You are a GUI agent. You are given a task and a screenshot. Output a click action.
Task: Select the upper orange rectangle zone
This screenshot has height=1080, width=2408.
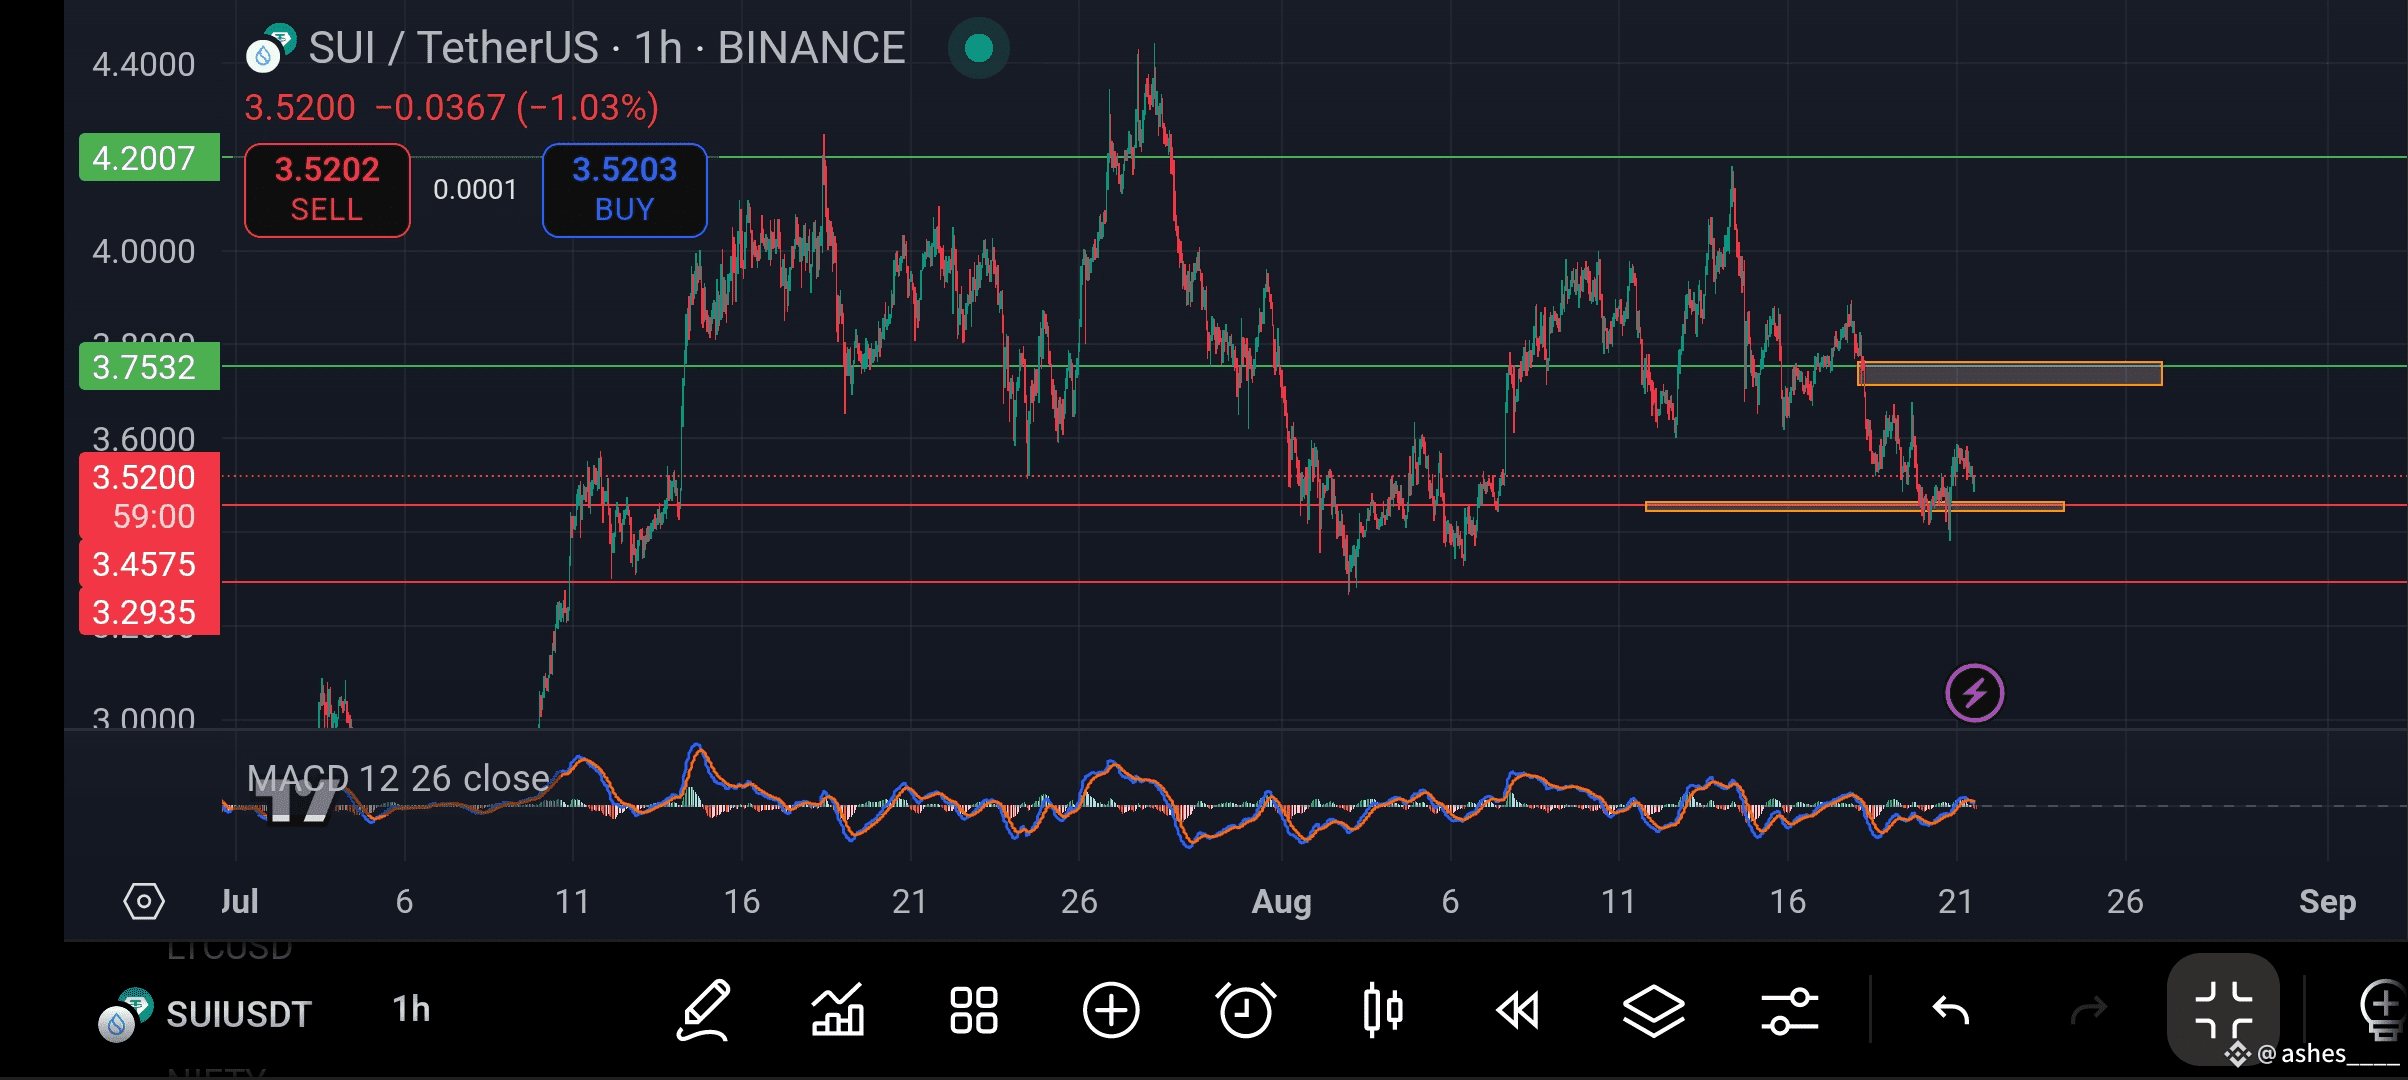(2010, 374)
